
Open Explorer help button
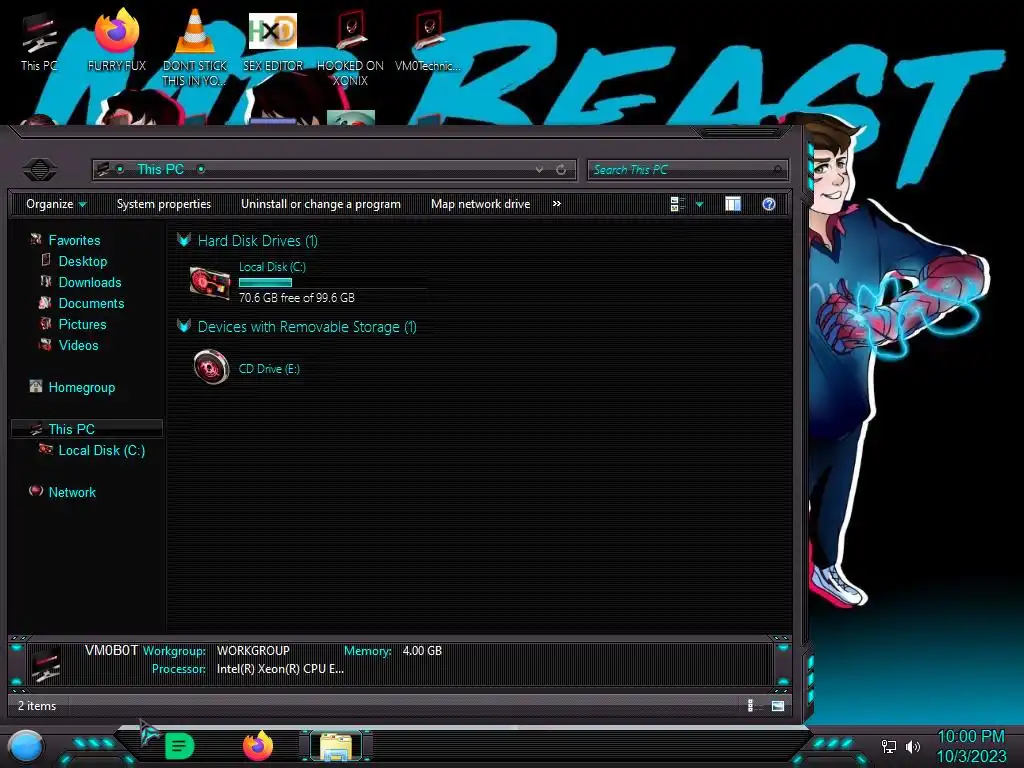(769, 204)
